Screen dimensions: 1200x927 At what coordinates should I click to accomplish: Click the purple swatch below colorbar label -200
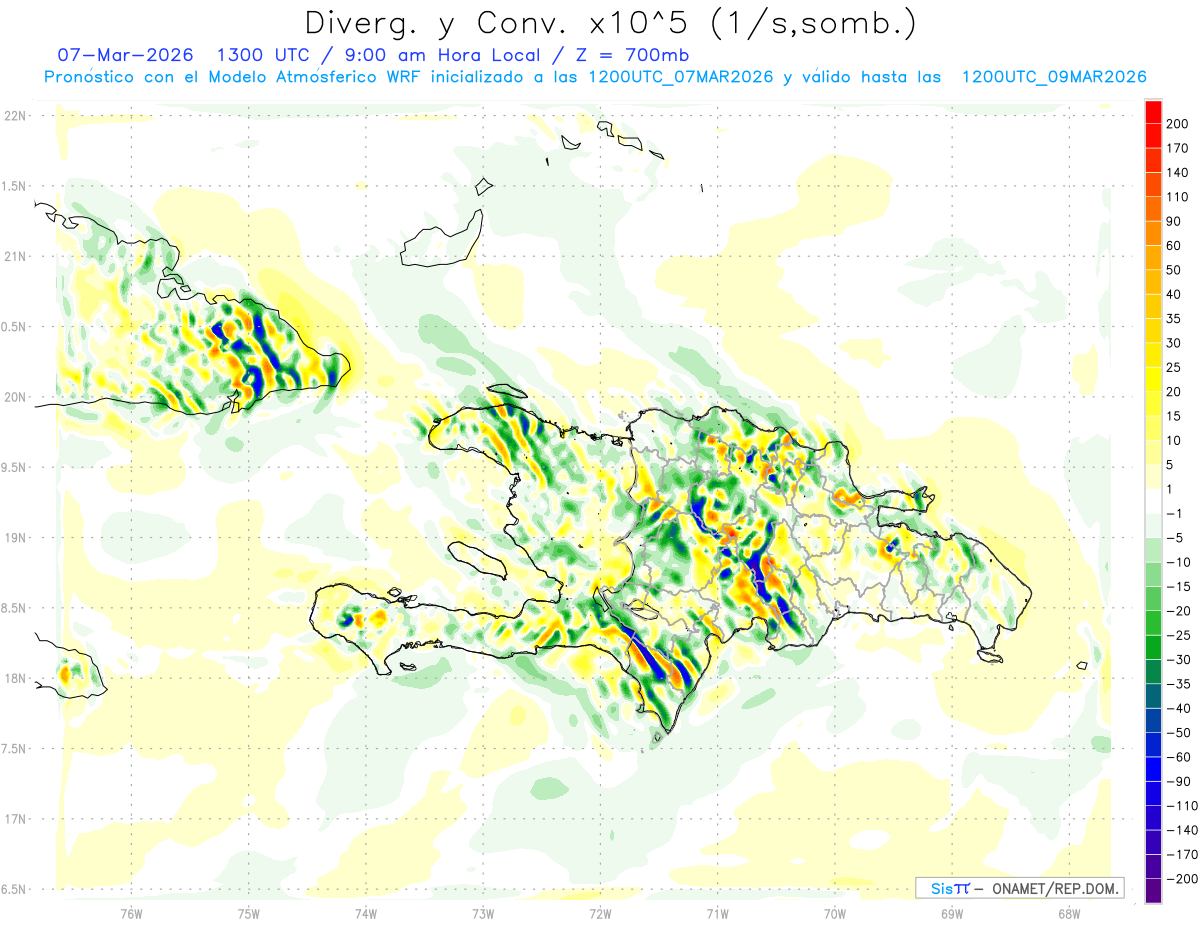[x=1153, y=891]
